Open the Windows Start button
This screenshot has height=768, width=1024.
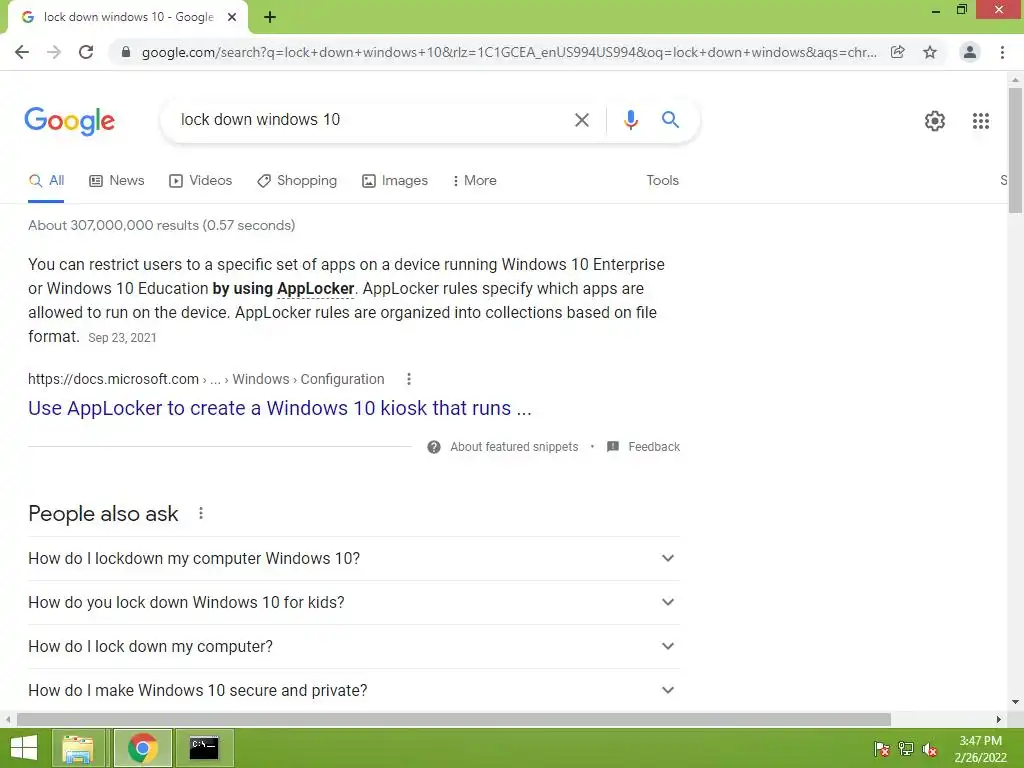pyautogui.click(x=24, y=748)
